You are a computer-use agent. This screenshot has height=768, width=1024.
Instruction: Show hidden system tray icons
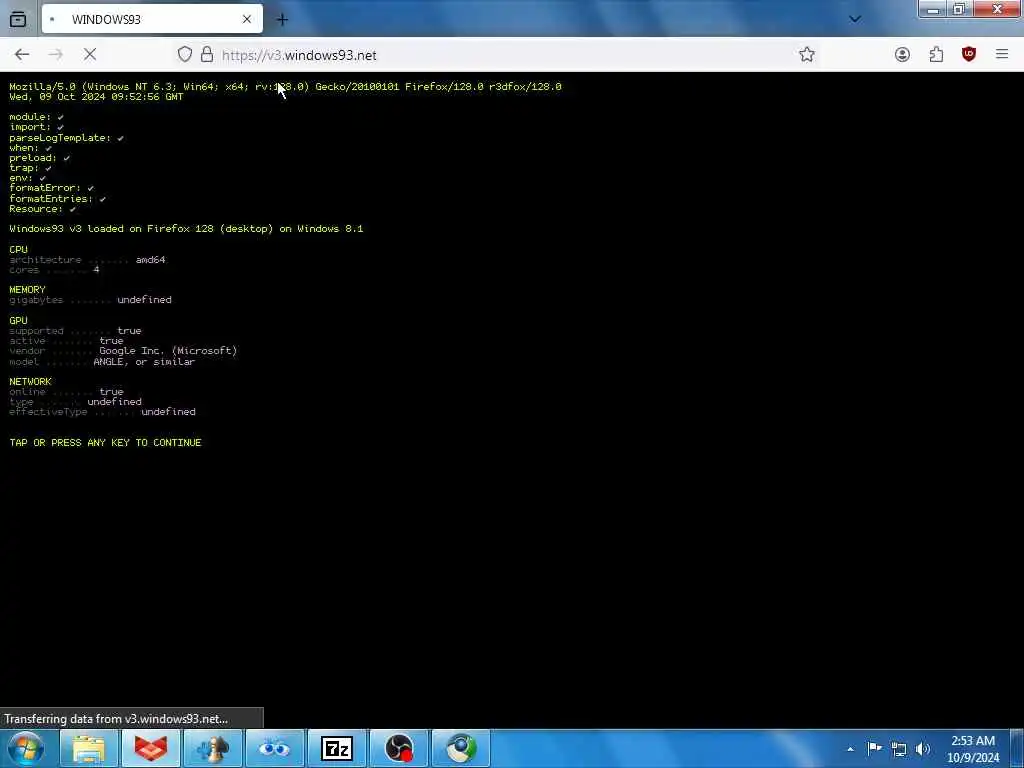point(850,749)
